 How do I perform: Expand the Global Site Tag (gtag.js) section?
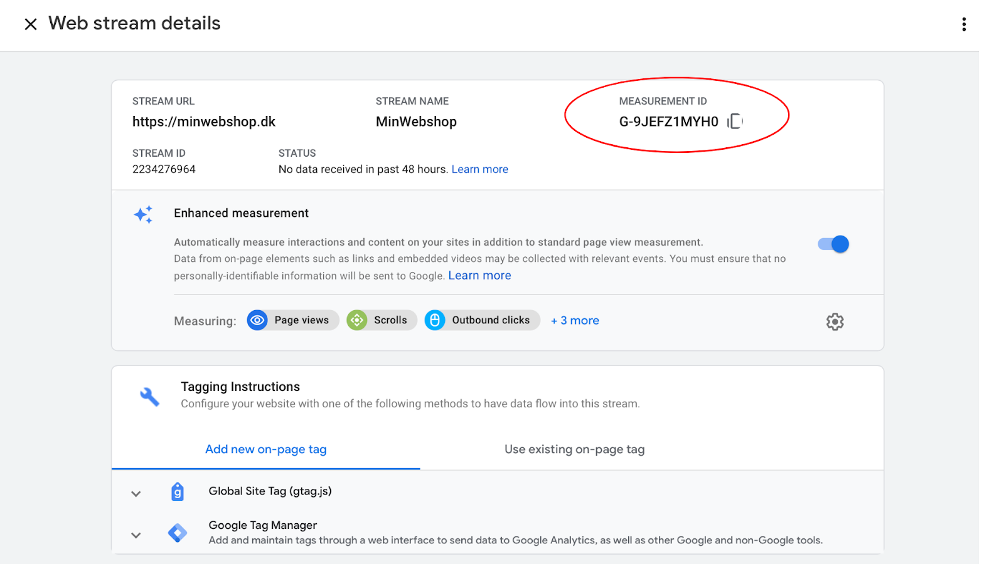[x=136, y=494]
